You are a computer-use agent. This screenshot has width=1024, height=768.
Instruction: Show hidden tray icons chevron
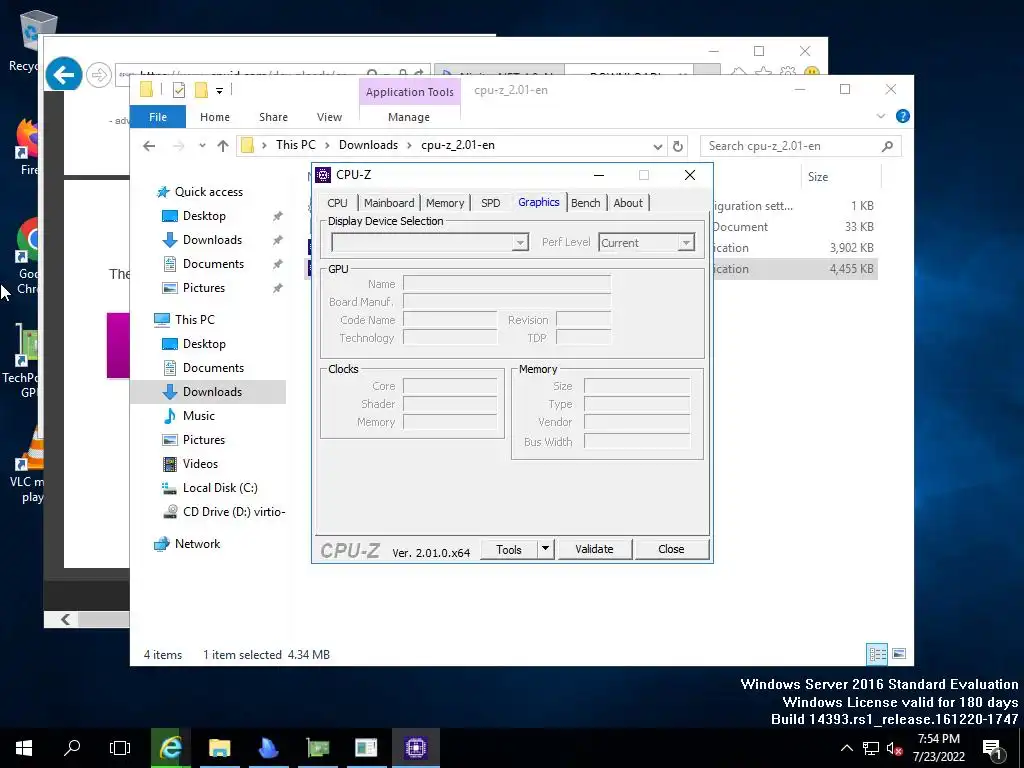846,748
